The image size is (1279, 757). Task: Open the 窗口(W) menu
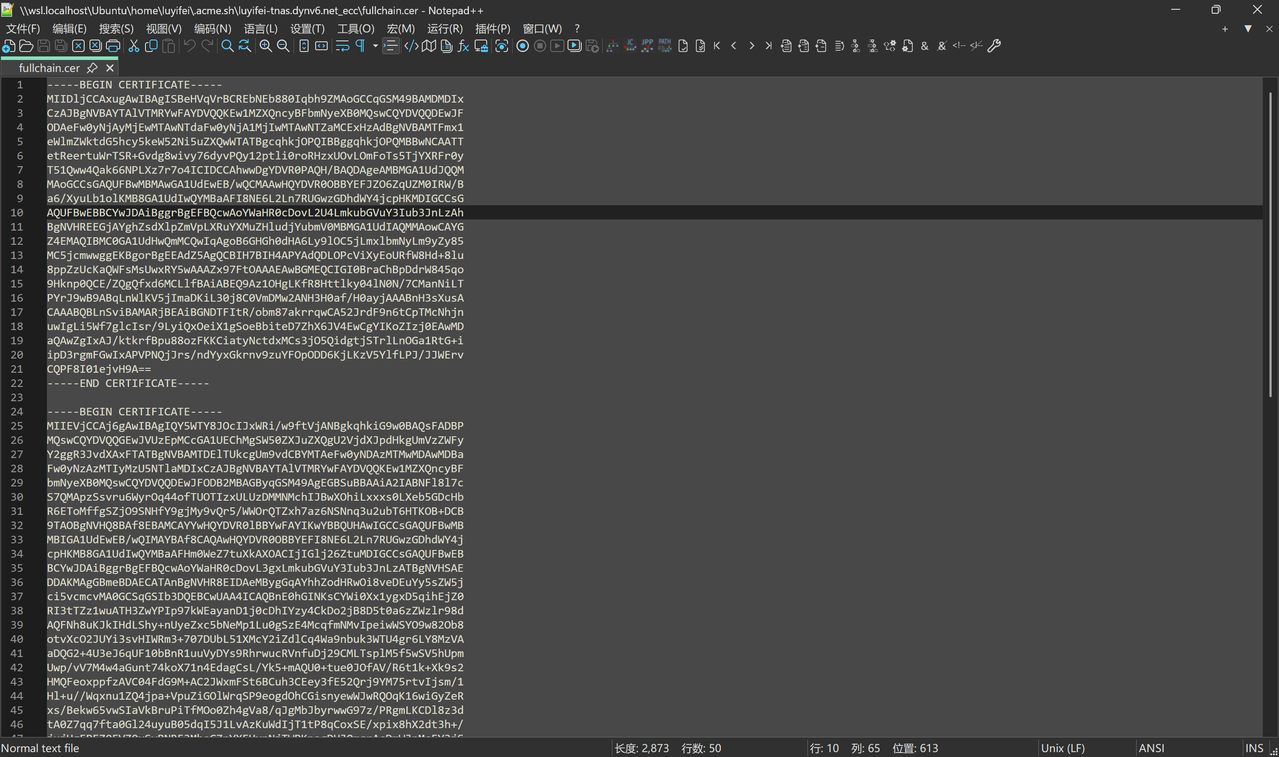542,29
